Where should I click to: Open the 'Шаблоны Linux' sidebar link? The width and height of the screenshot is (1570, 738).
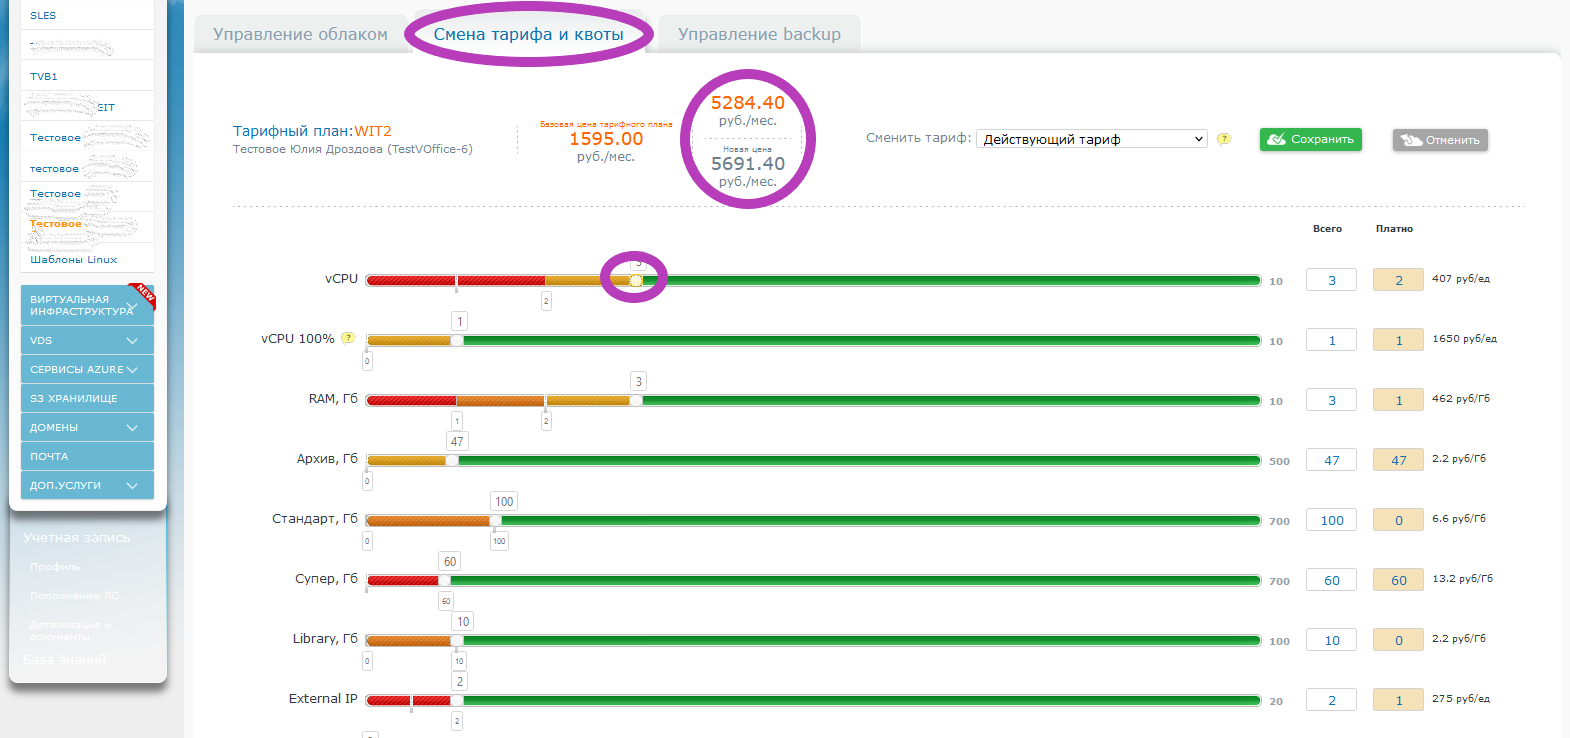click(74, 259)
